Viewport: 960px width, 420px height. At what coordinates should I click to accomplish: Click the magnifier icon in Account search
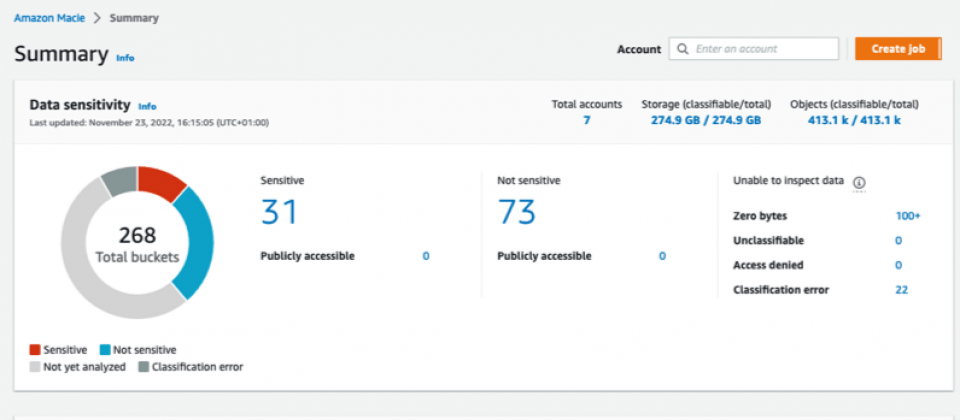click(683, 48)
